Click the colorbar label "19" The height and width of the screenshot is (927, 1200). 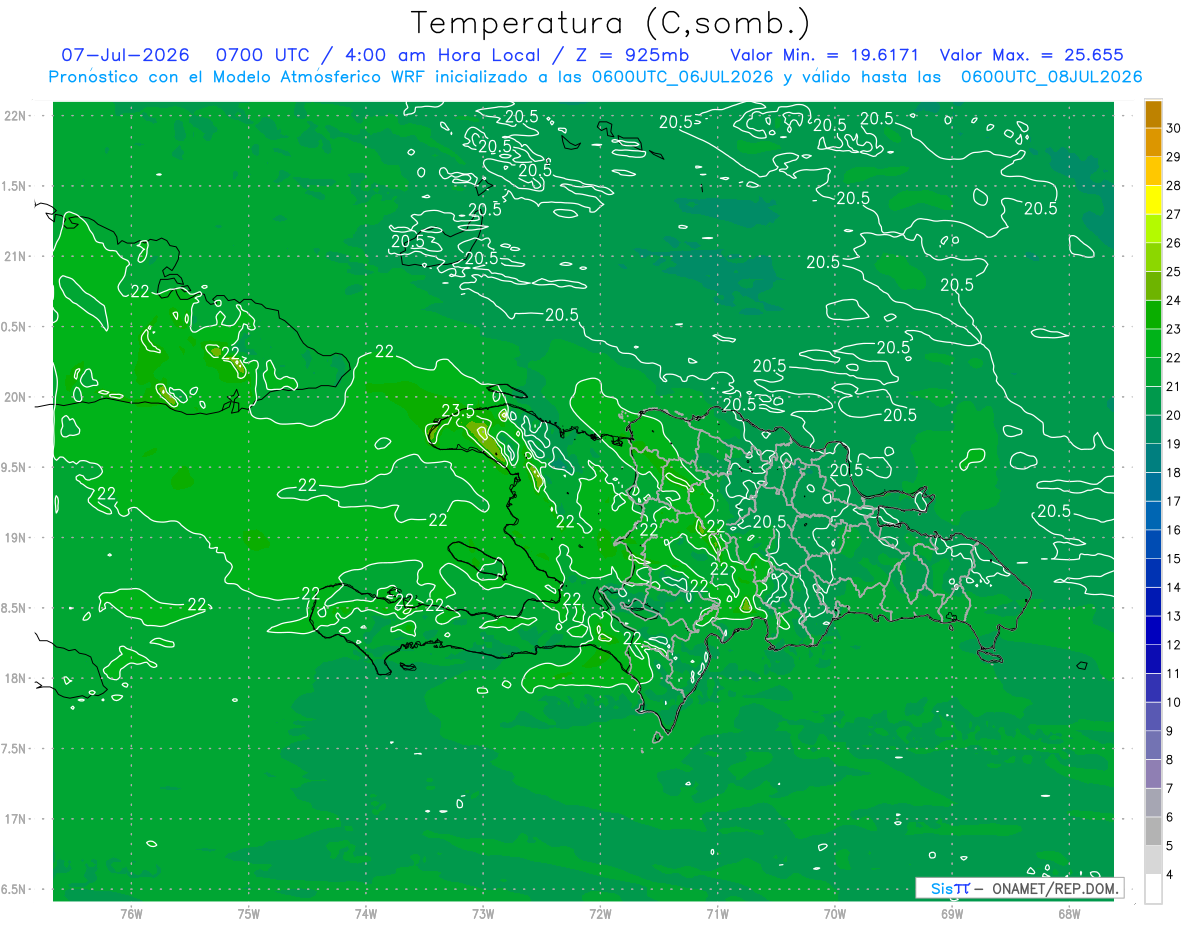tap(1174, 444)
